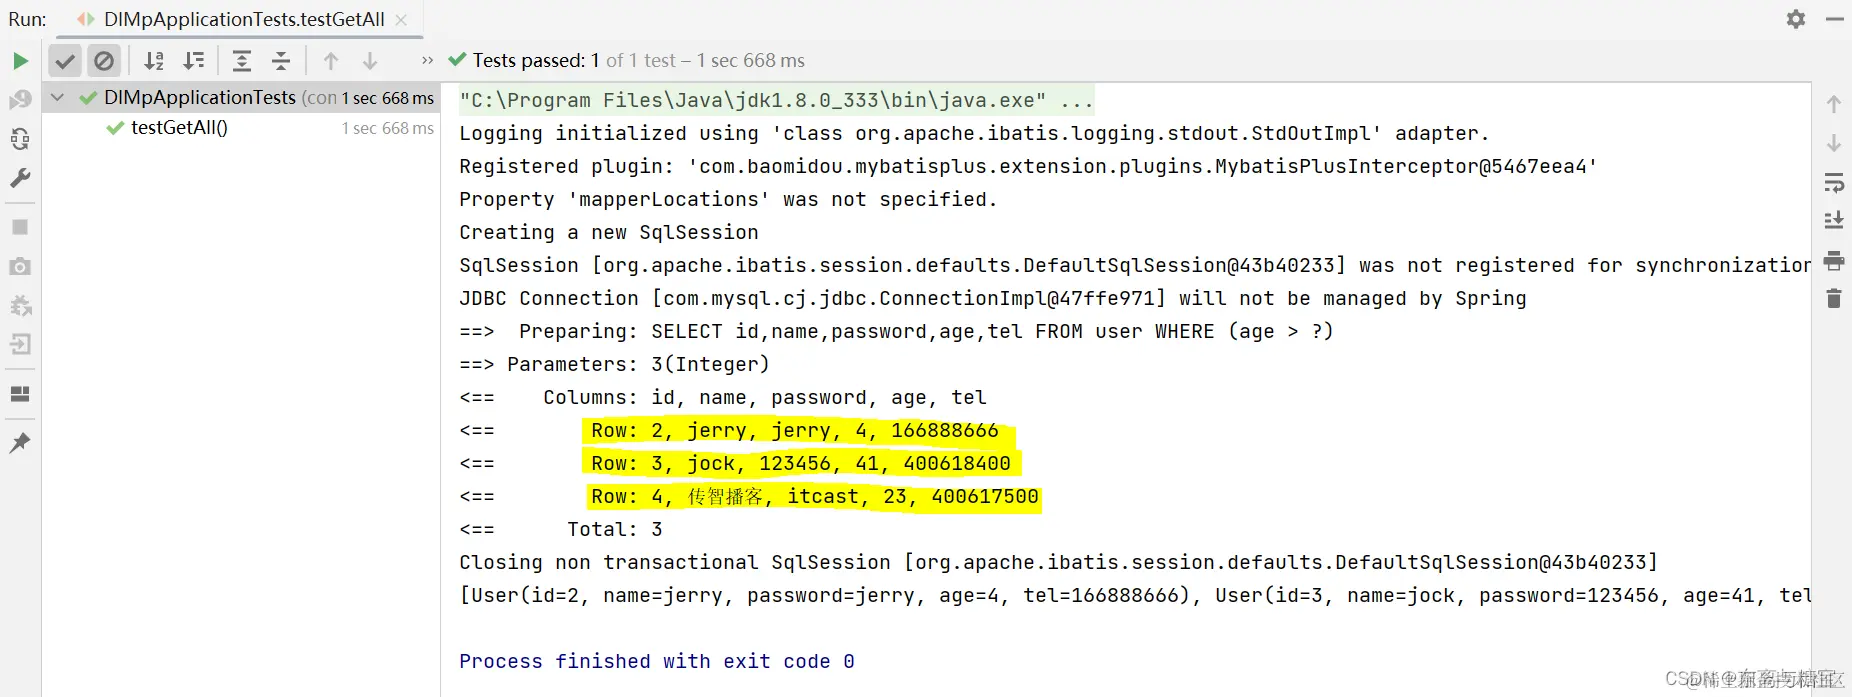
Task: Click the User list output line
Action: (x=1135, y=595)
